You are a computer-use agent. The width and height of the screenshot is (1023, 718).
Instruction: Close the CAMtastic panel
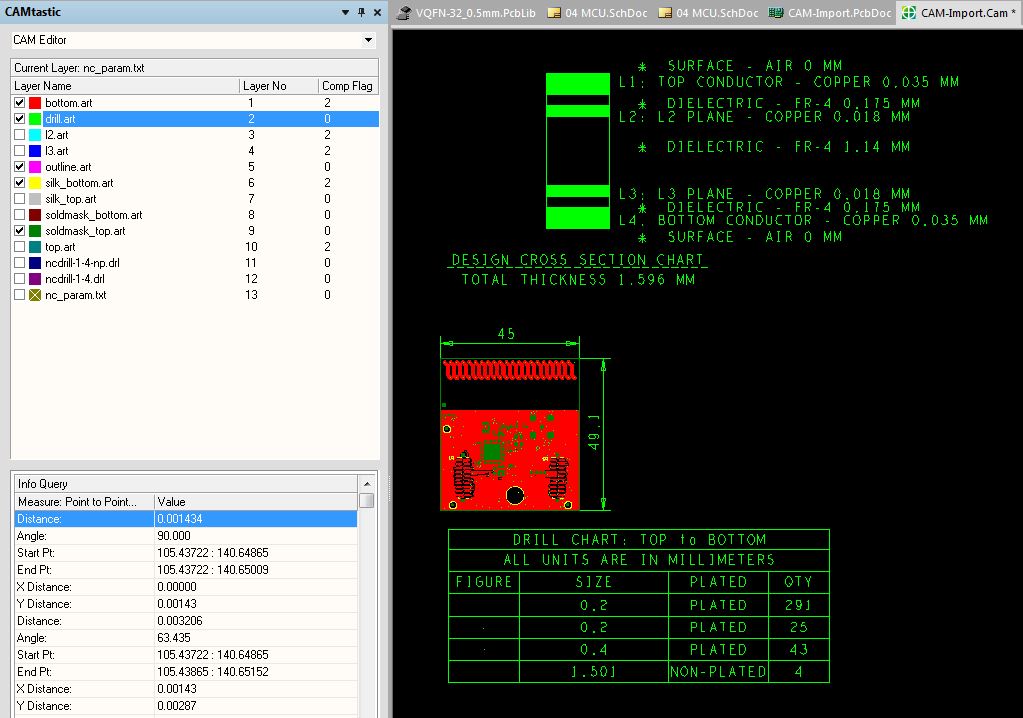[377, 12]
